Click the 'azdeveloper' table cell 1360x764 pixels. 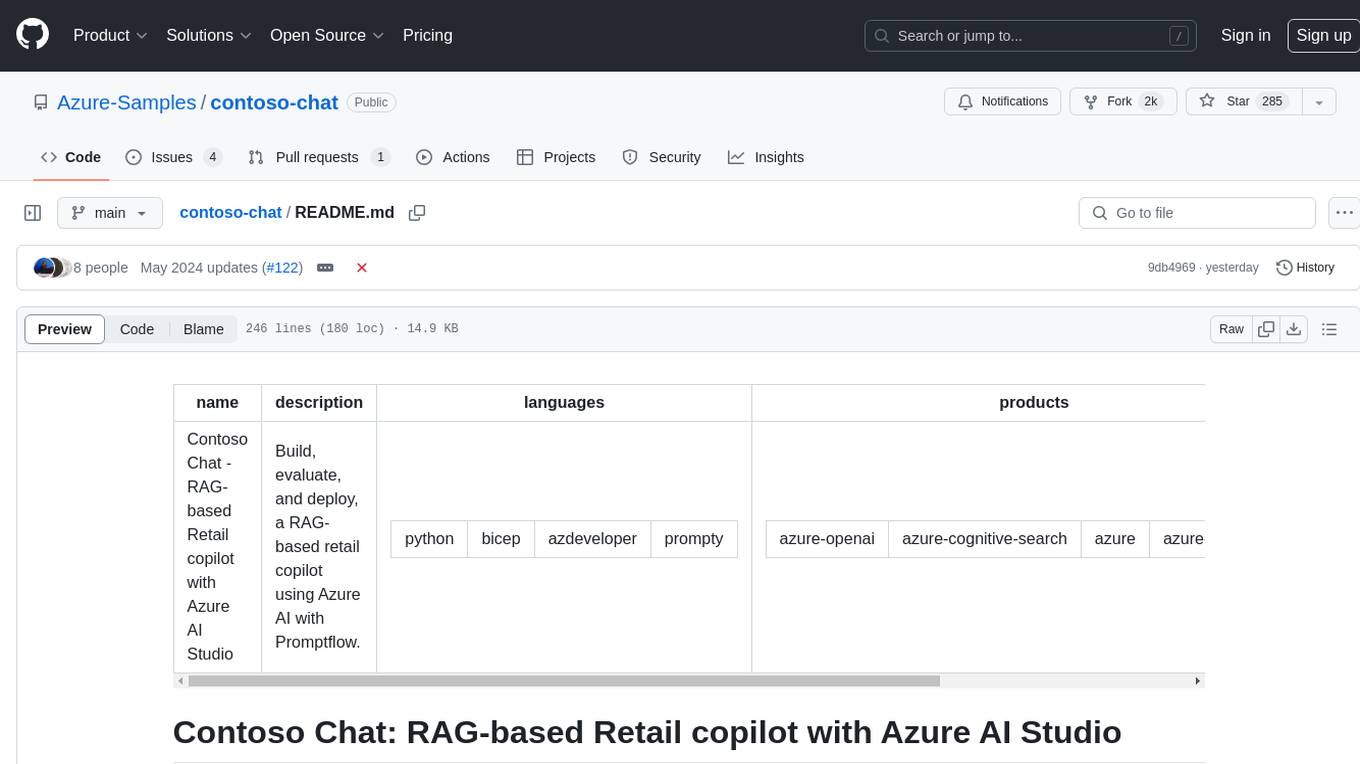click(592, 539)
